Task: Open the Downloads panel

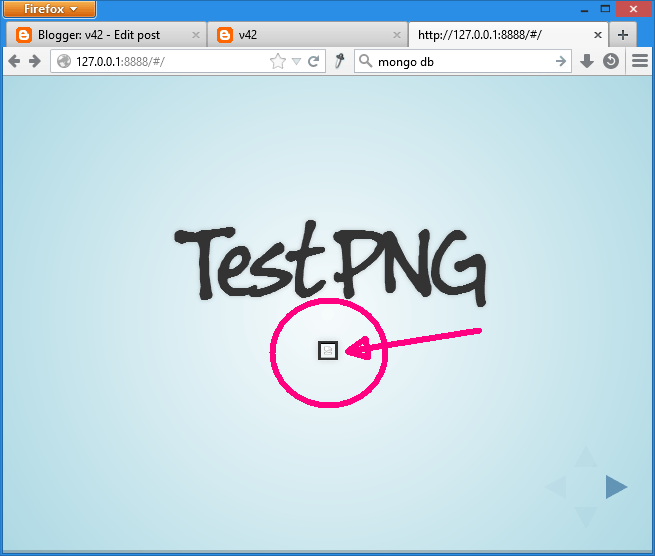Action: [x=588, y=62]
